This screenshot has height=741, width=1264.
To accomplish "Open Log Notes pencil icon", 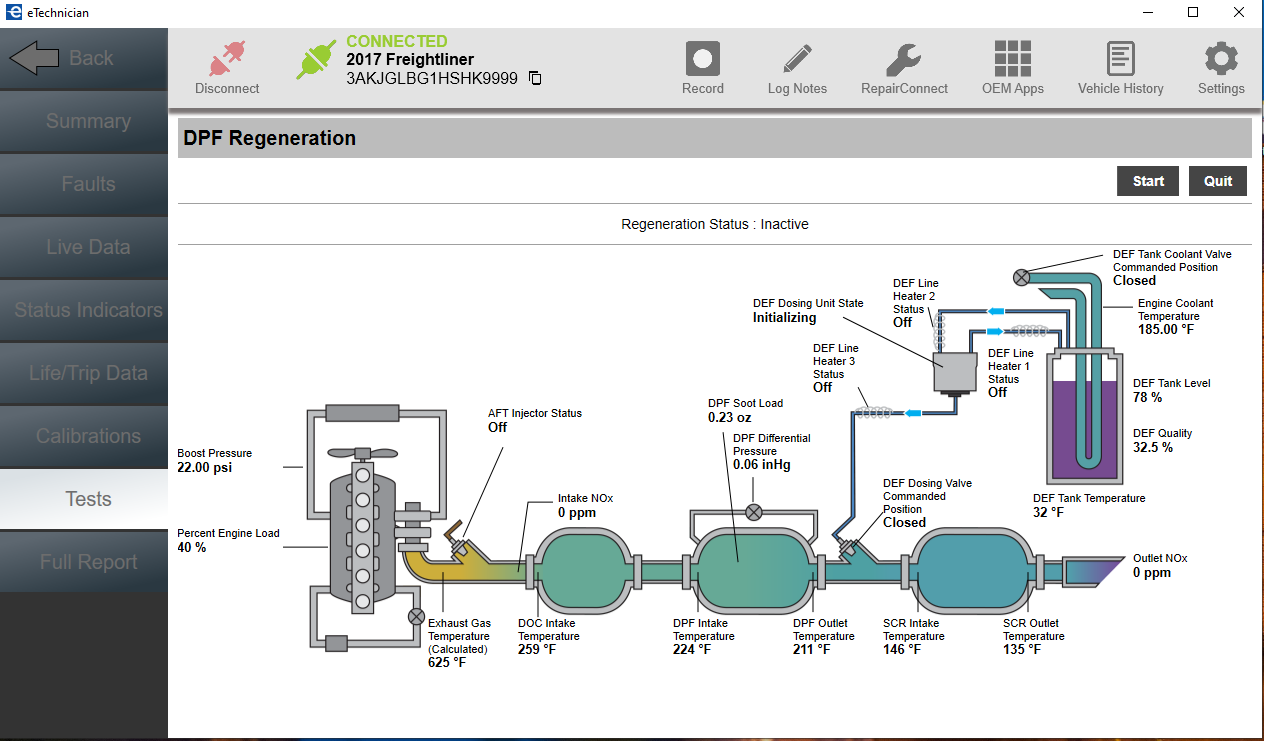I will pos(797,59).
